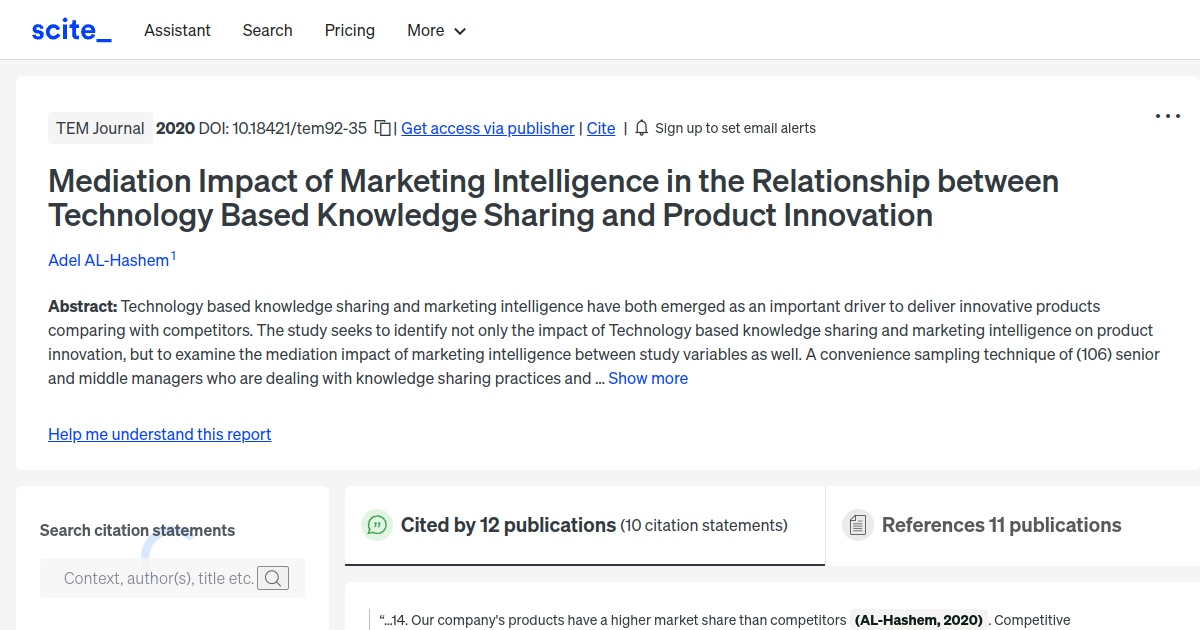Click the bell icon to set email alerts

[640, 128]
